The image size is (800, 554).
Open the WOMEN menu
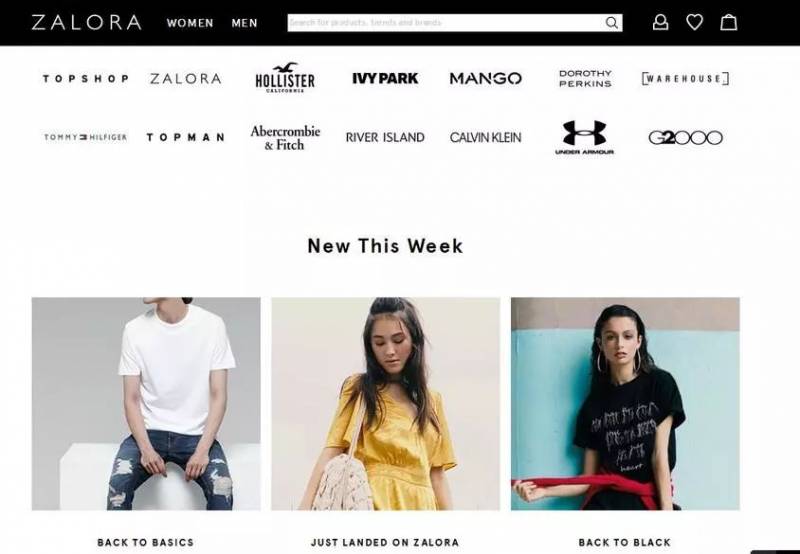coord(190,23)
